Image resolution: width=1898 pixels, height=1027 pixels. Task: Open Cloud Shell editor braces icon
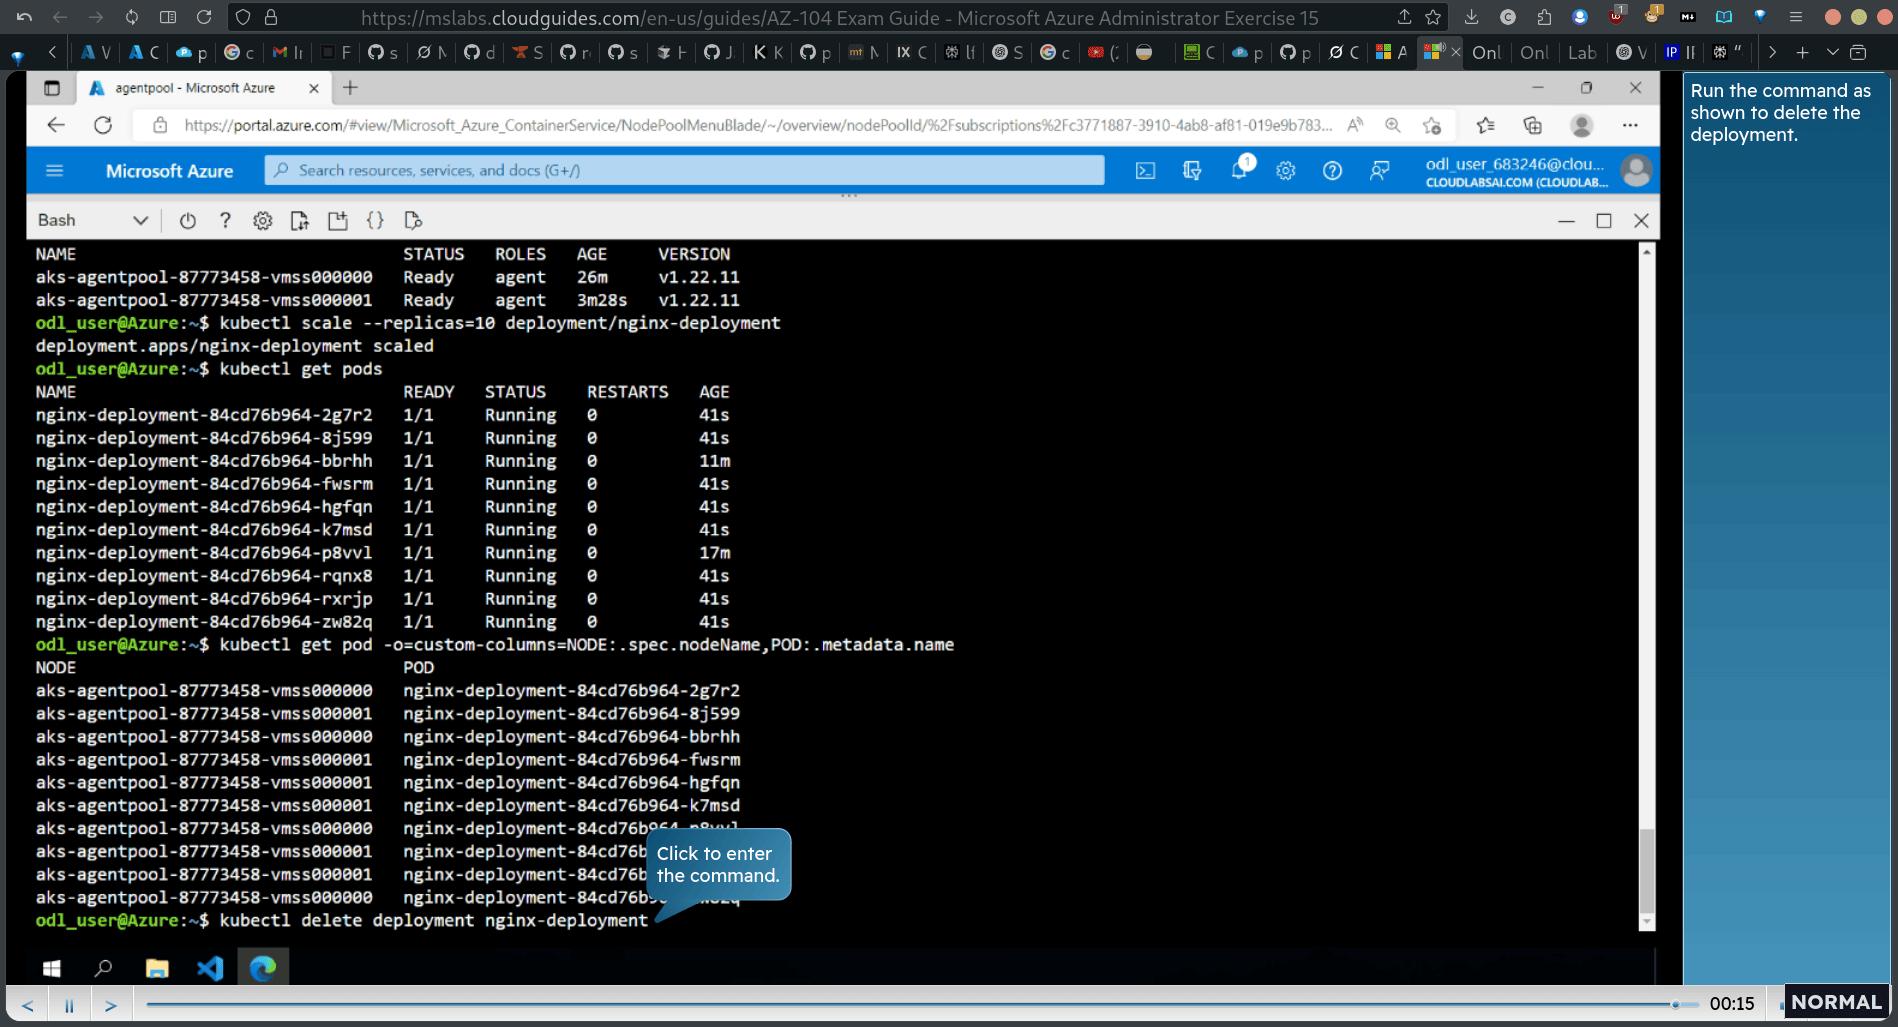375,221
